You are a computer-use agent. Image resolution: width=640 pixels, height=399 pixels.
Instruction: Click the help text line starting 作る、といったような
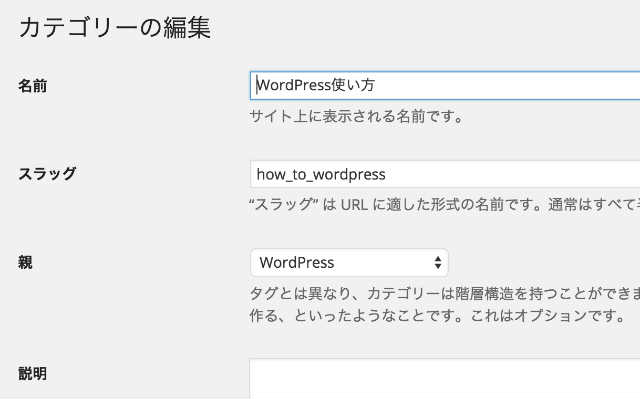[438, 315]
